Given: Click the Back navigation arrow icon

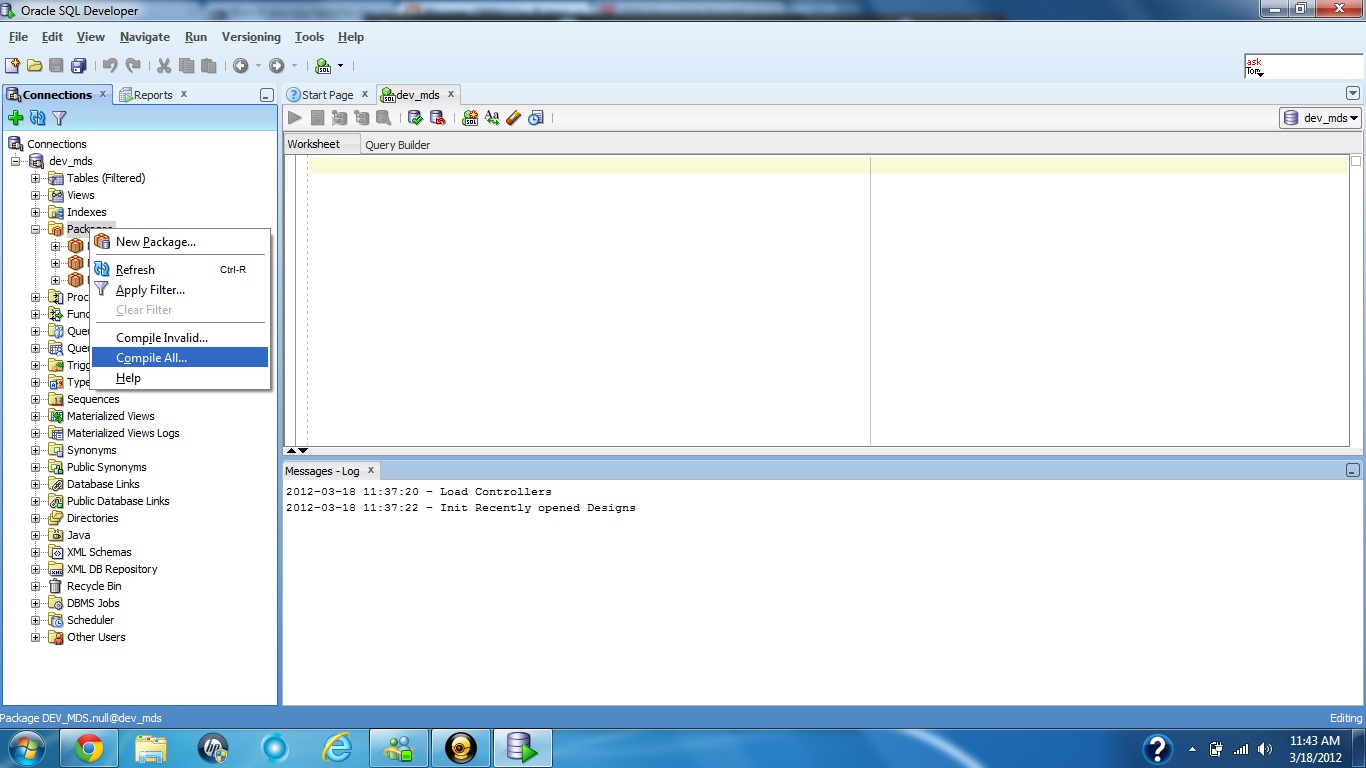Looking at the screenshot, I should tap(241, 66).
